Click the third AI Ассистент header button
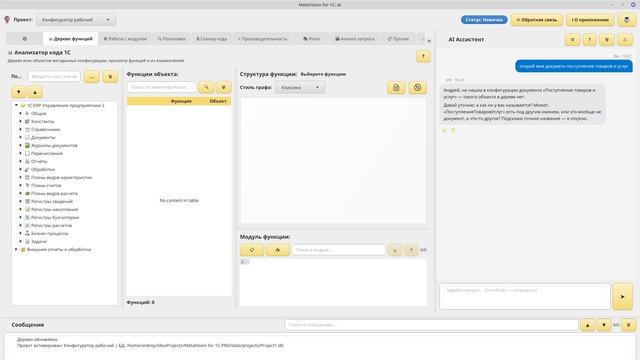Screen dimensions: 640x360 607,40
